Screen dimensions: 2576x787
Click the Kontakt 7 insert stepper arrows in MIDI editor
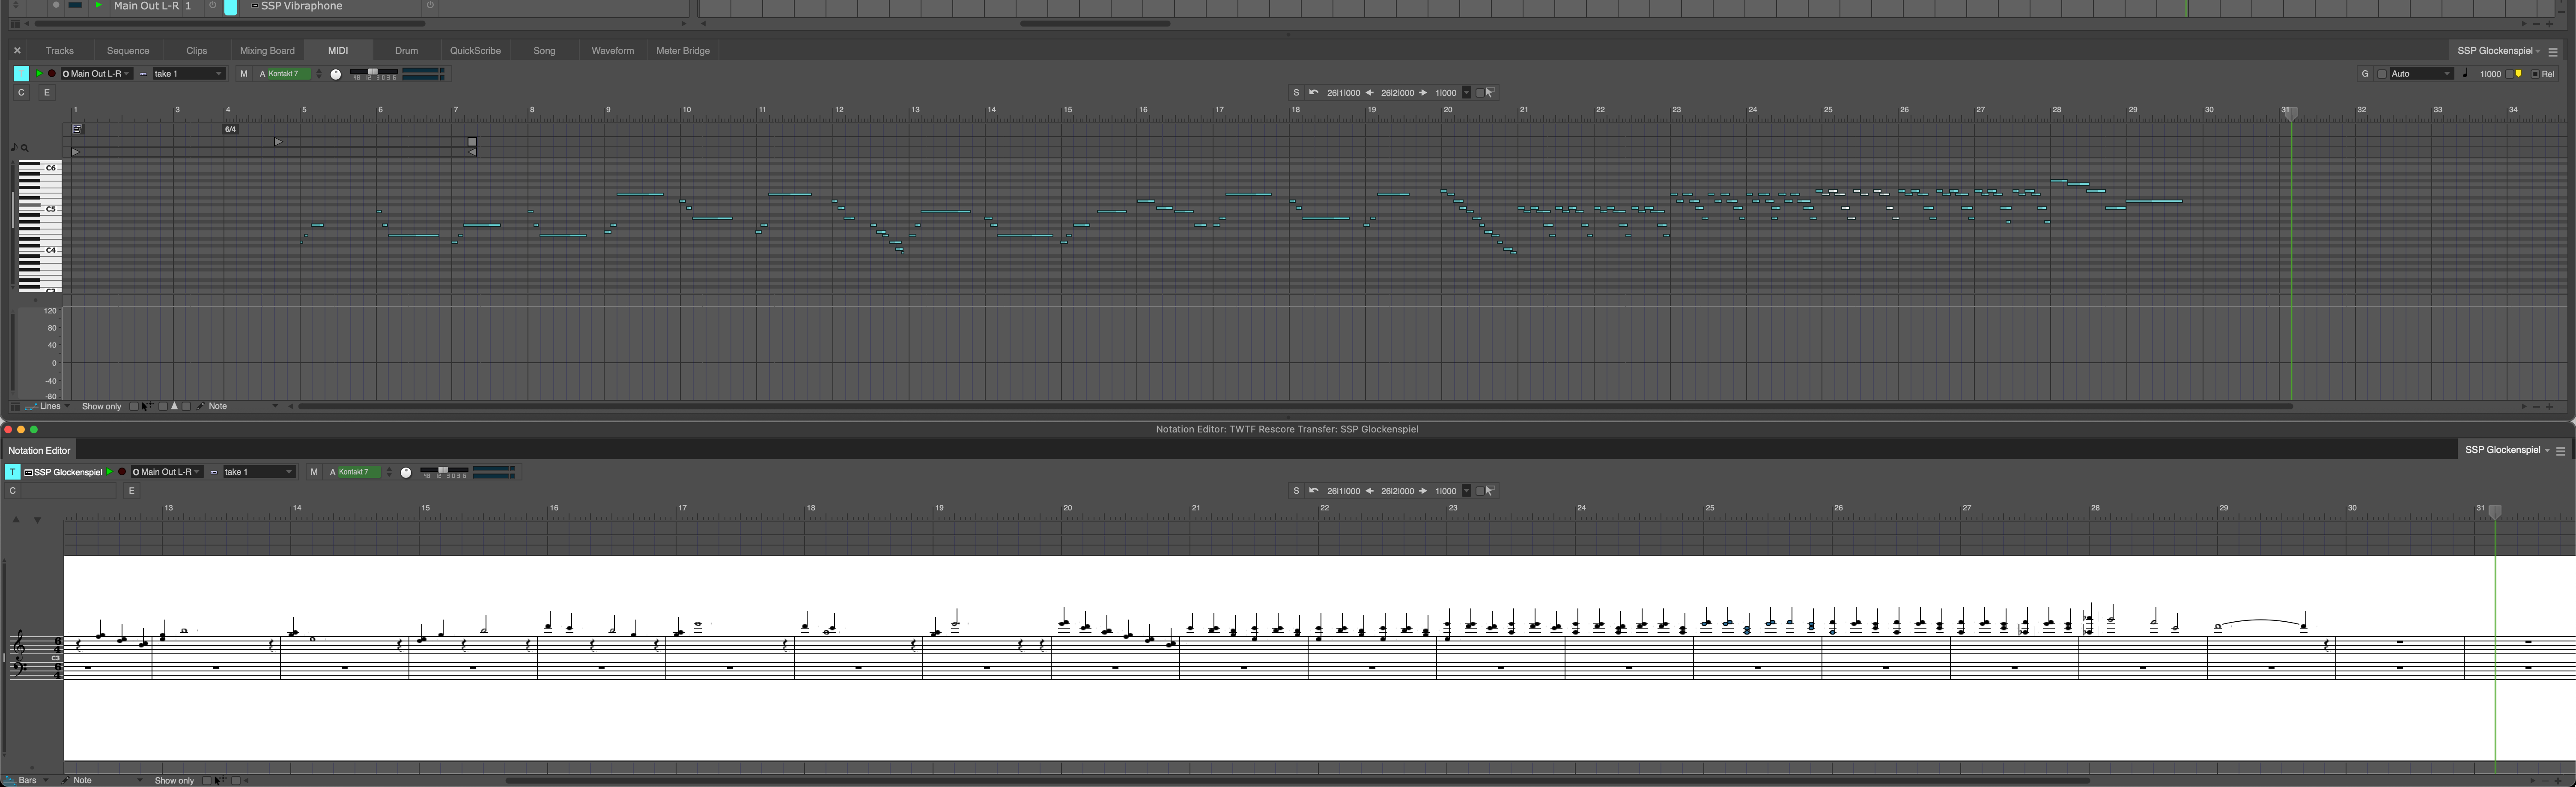(x=319, y=74)
